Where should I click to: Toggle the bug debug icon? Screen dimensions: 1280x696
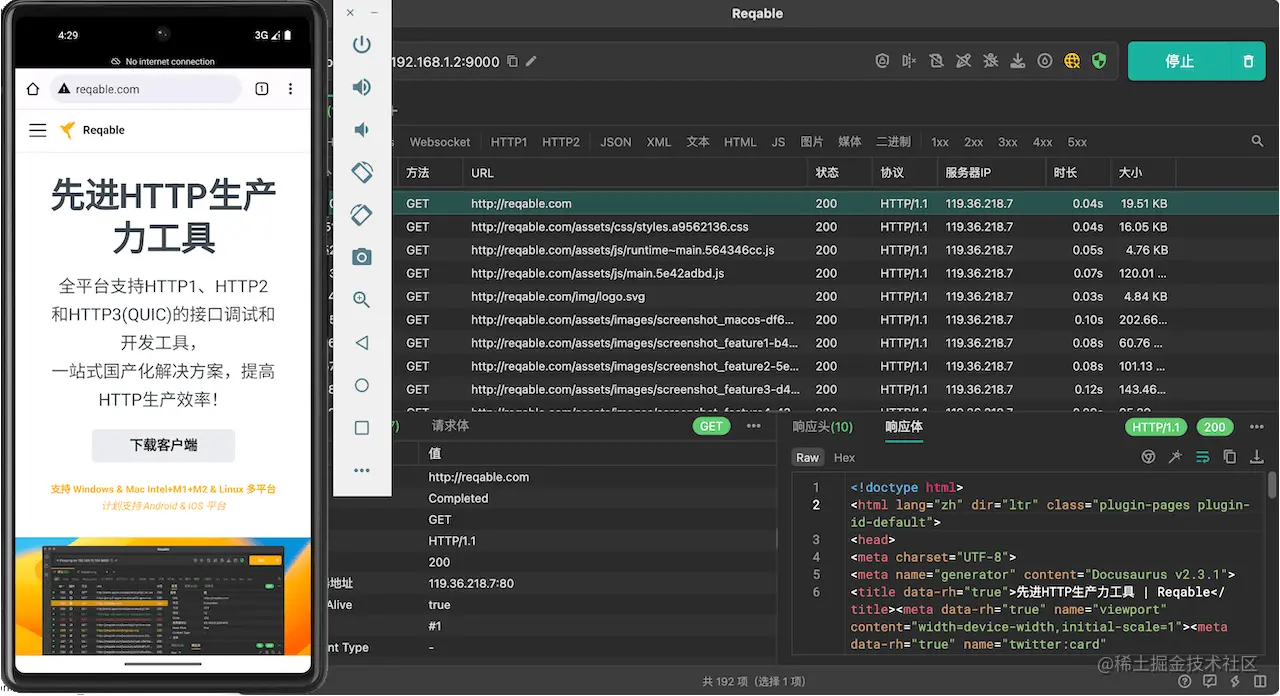pos(990,61)
